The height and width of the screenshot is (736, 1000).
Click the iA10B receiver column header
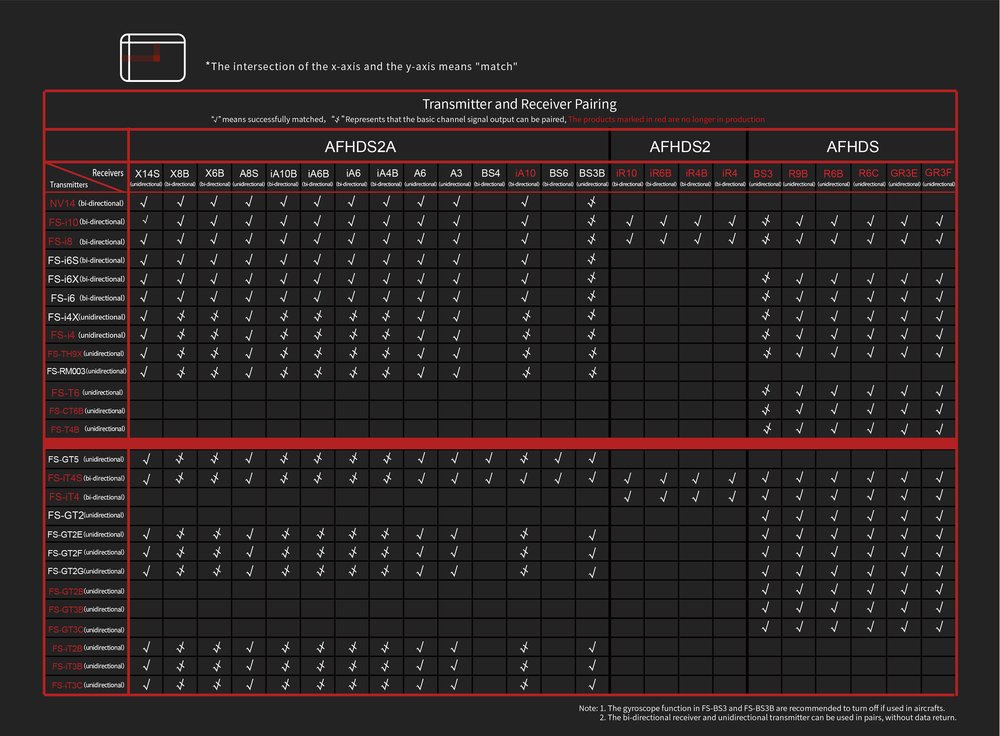283,177
